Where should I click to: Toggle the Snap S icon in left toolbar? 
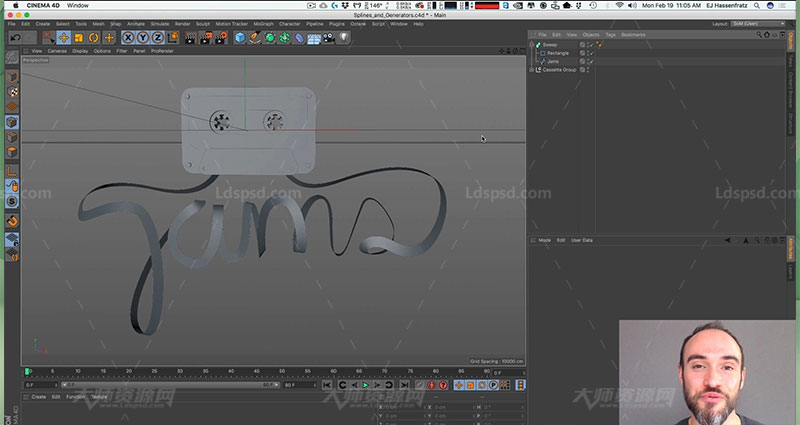click(x=12, y=201)
